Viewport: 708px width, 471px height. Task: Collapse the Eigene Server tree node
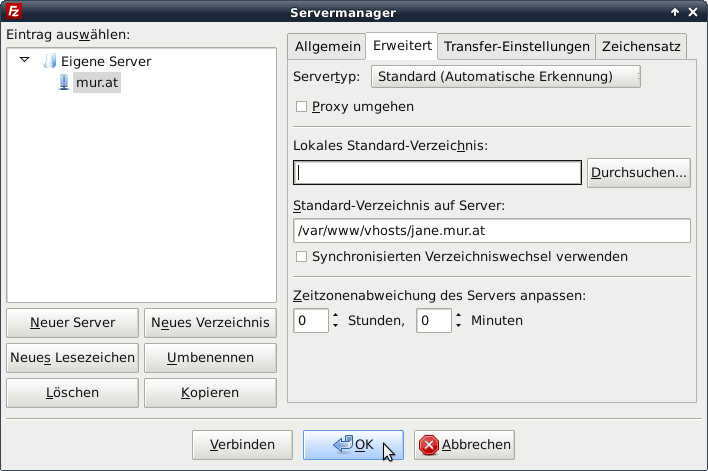pyautogui.click(x=25, y=61)
